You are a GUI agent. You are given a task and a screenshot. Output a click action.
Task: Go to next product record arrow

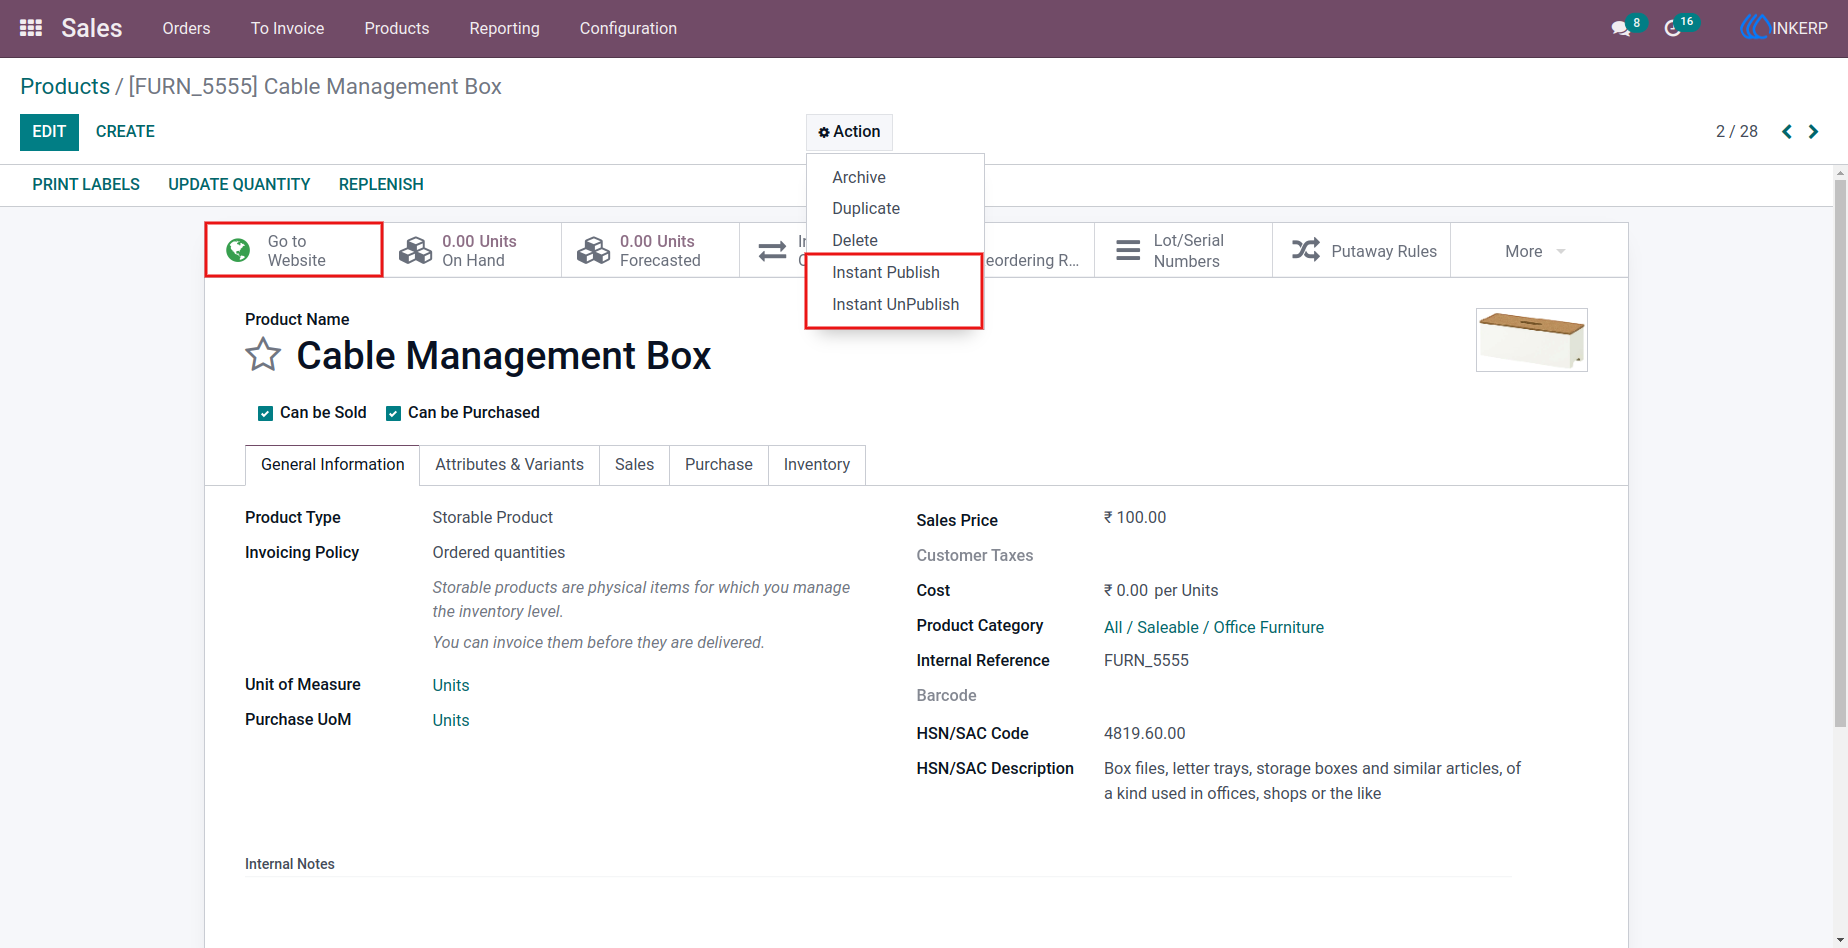point(1813,132)
